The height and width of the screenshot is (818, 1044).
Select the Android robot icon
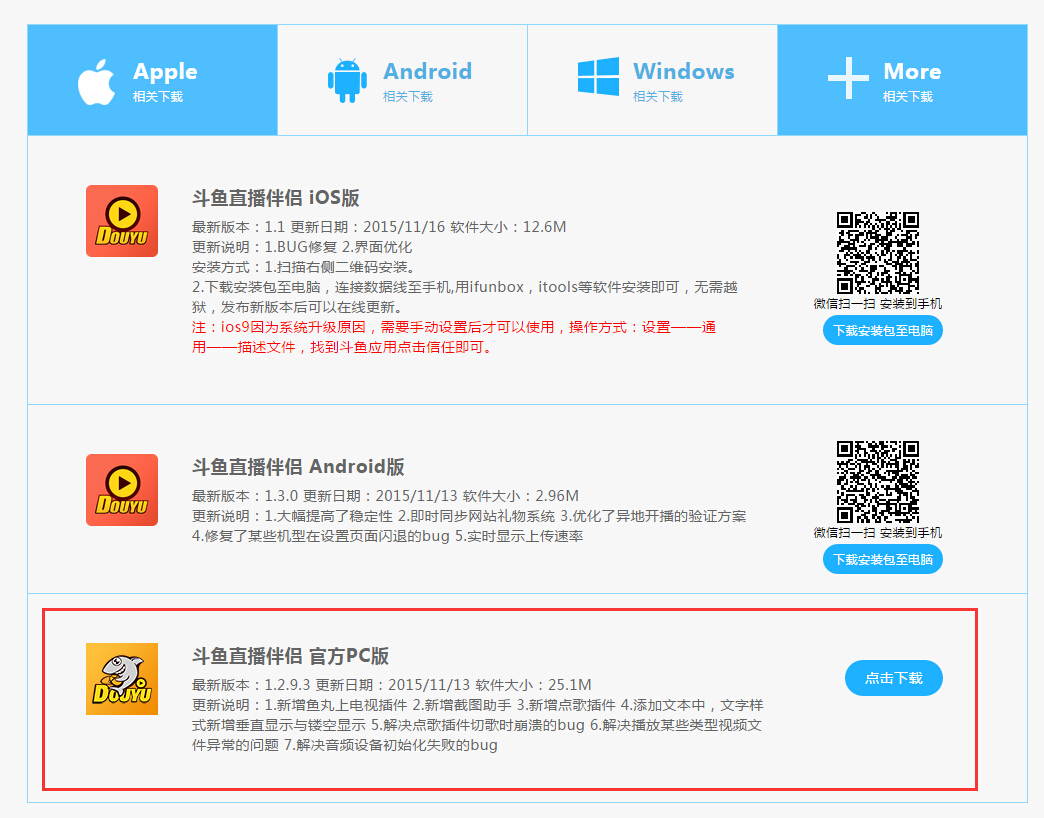click(347, 79)
